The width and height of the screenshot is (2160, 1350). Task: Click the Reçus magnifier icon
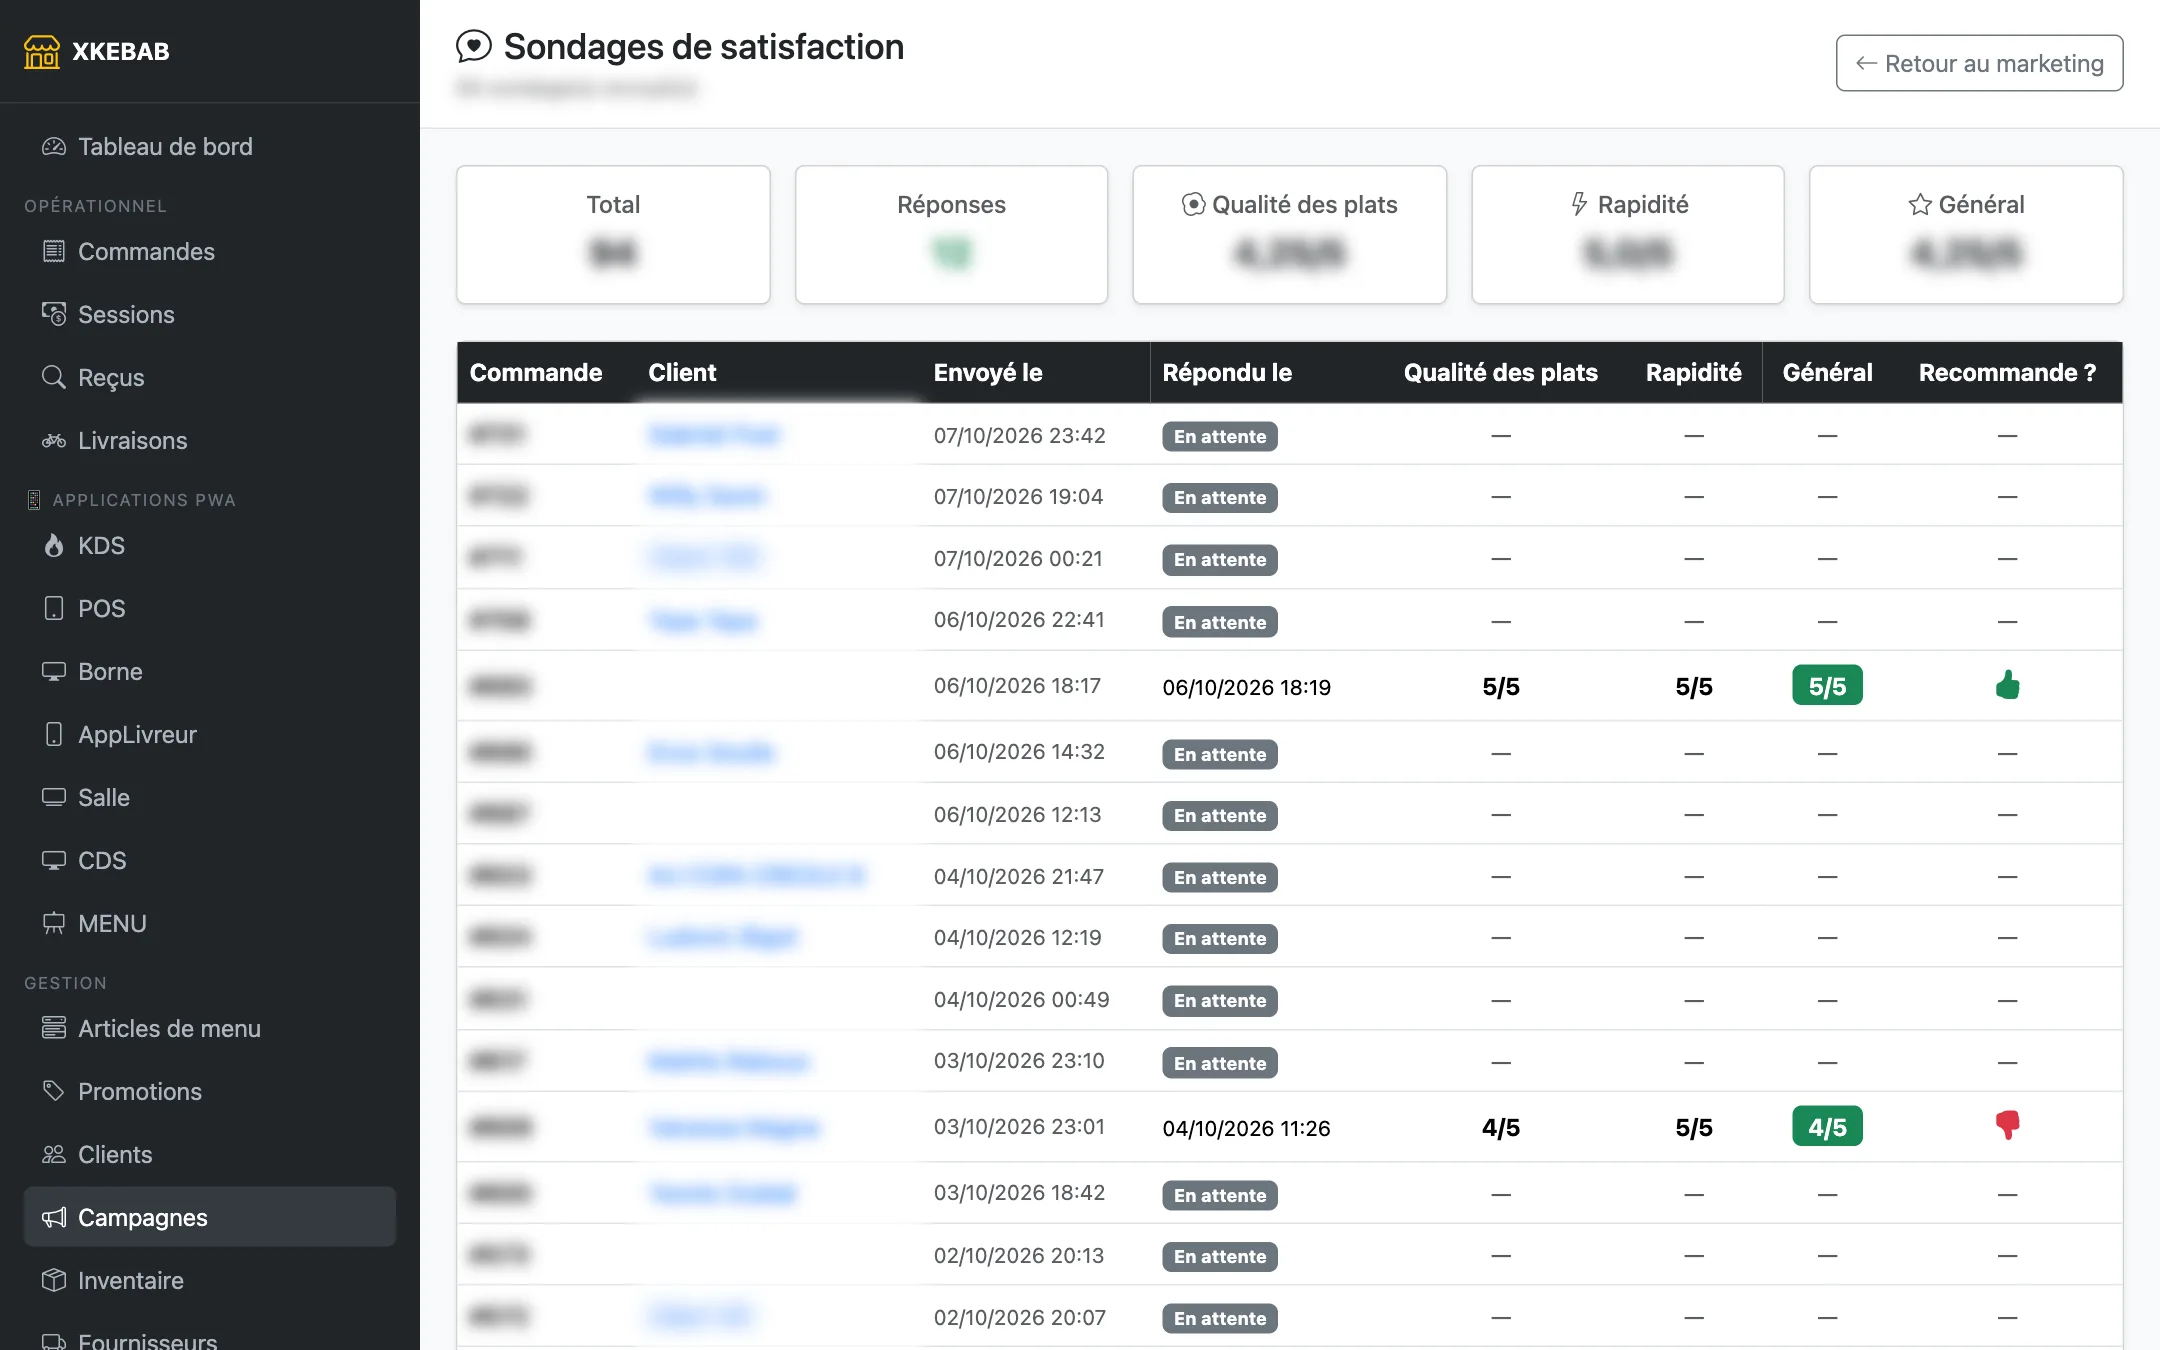[54, 377]
